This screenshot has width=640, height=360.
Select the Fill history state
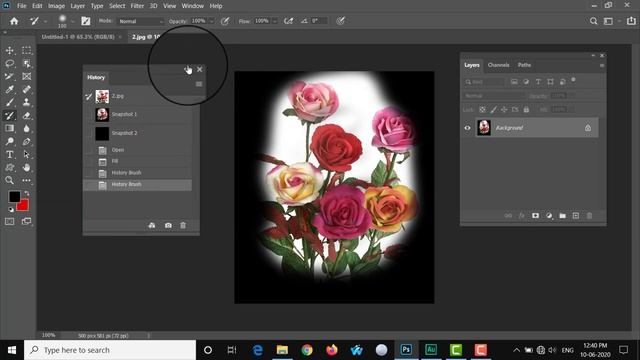[x=138, y=162]
